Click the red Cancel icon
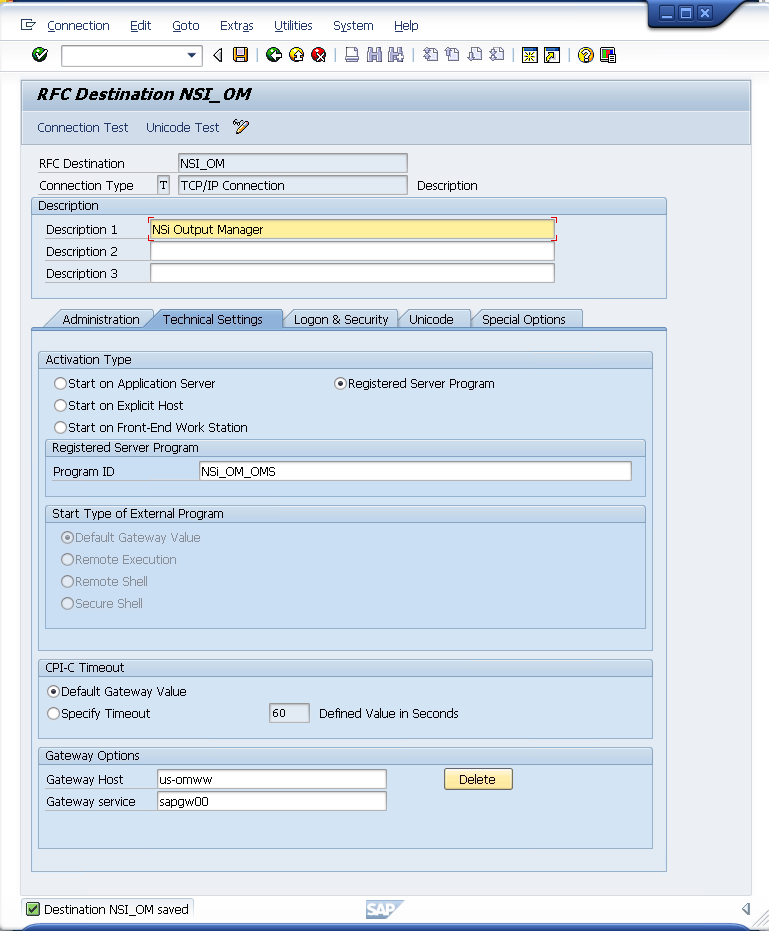 coord(319,55)
